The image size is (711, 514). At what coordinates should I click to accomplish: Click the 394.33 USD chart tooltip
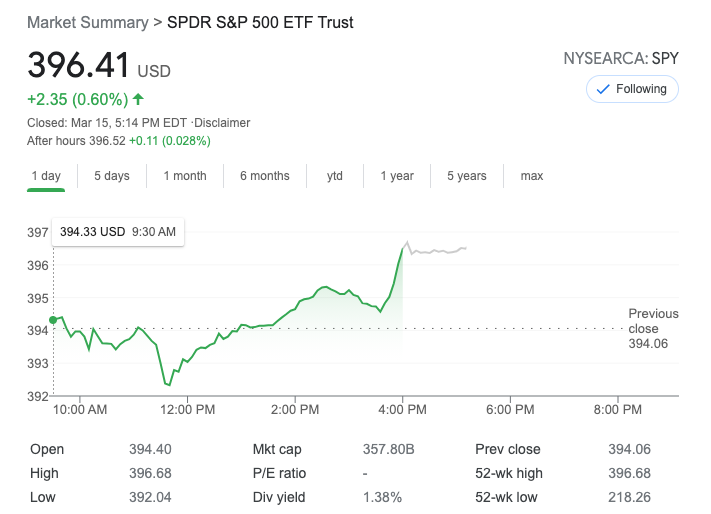pos(118,232)
